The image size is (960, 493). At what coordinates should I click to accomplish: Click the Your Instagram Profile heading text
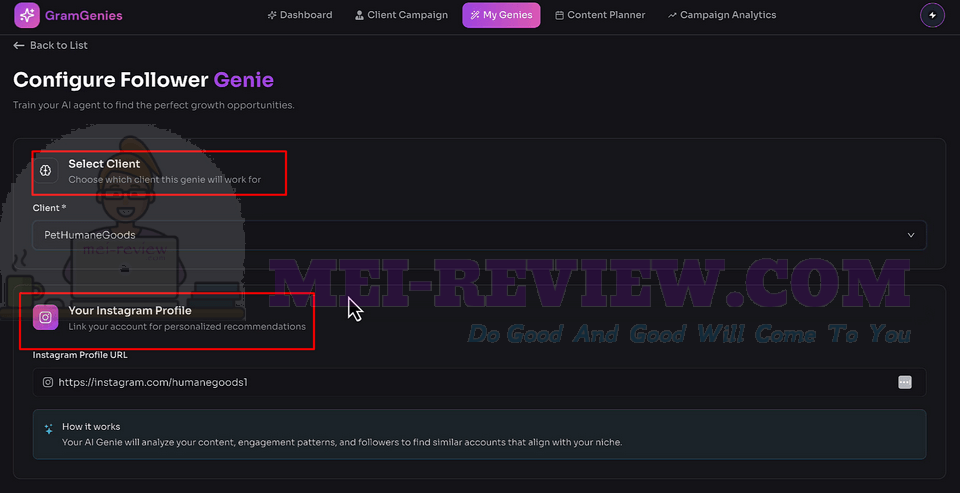point(130,310)
